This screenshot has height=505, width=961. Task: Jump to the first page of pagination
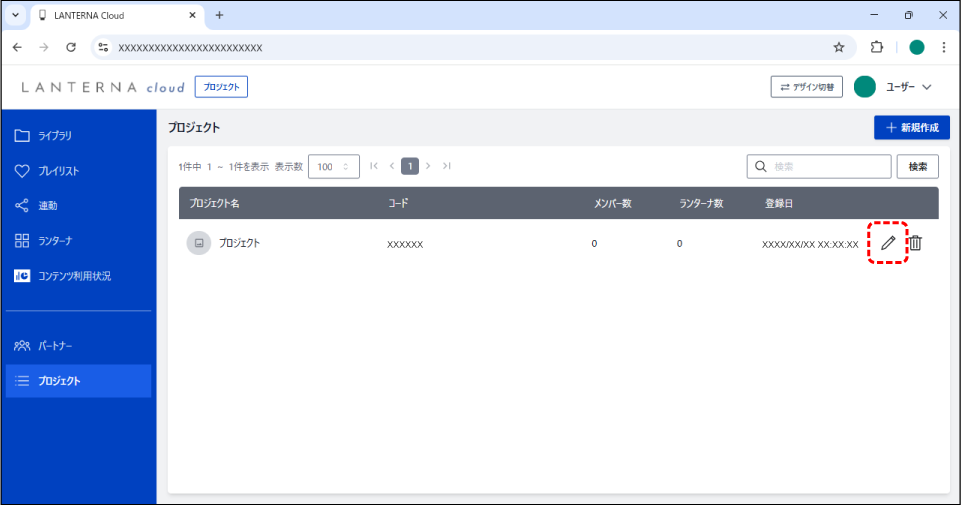pyautogui.click(x=374, y=166)
